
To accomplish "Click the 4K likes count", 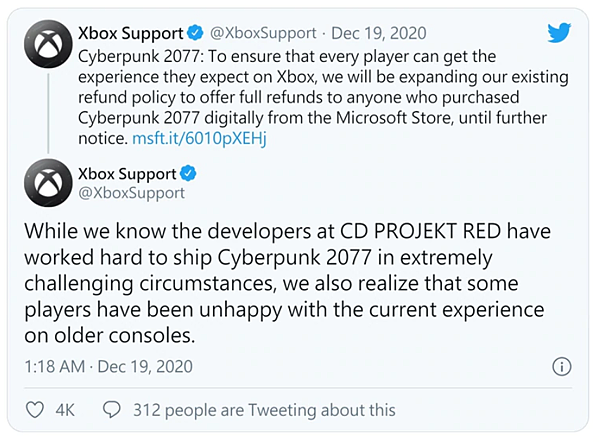I will click(65, 410).
